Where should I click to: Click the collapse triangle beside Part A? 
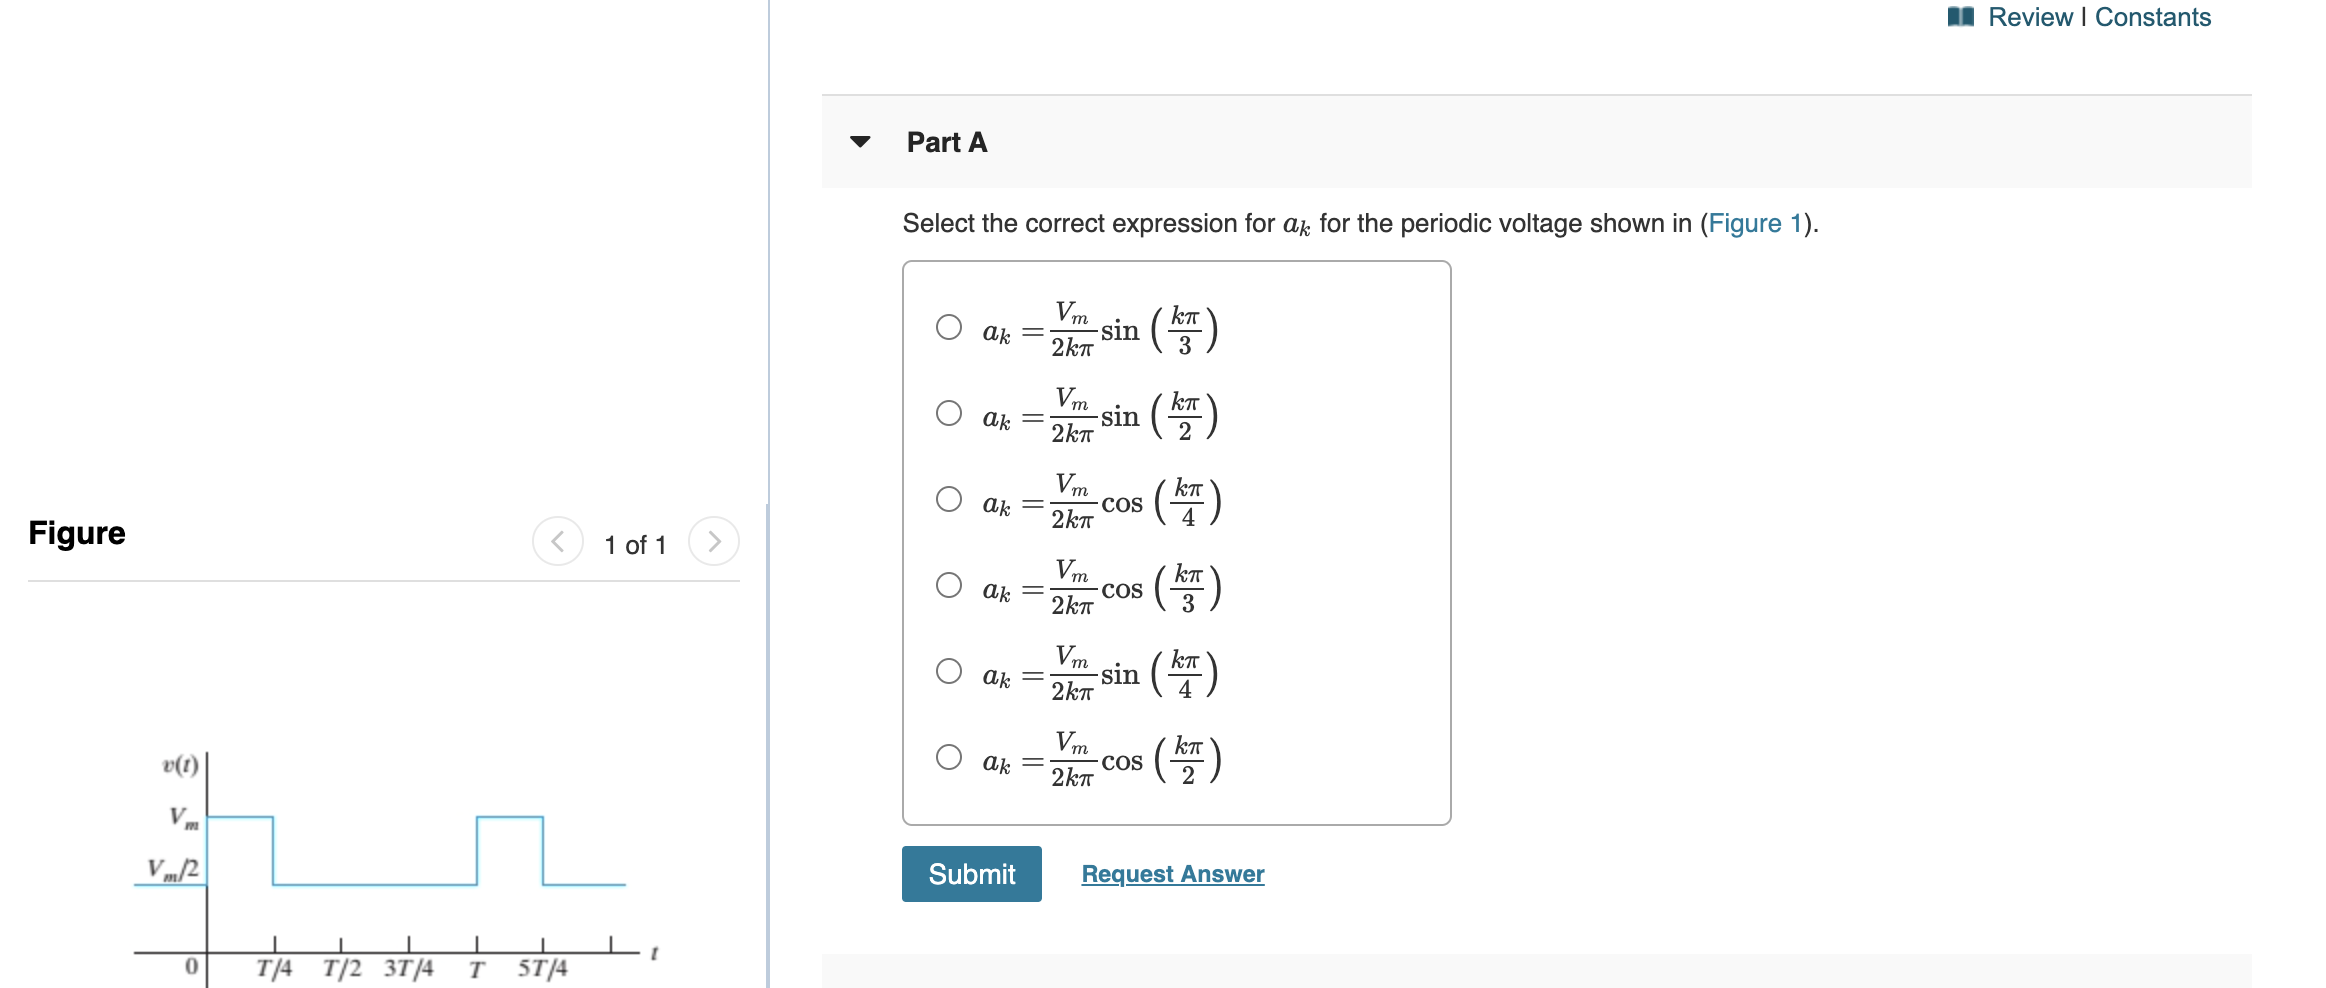[858, 142]
